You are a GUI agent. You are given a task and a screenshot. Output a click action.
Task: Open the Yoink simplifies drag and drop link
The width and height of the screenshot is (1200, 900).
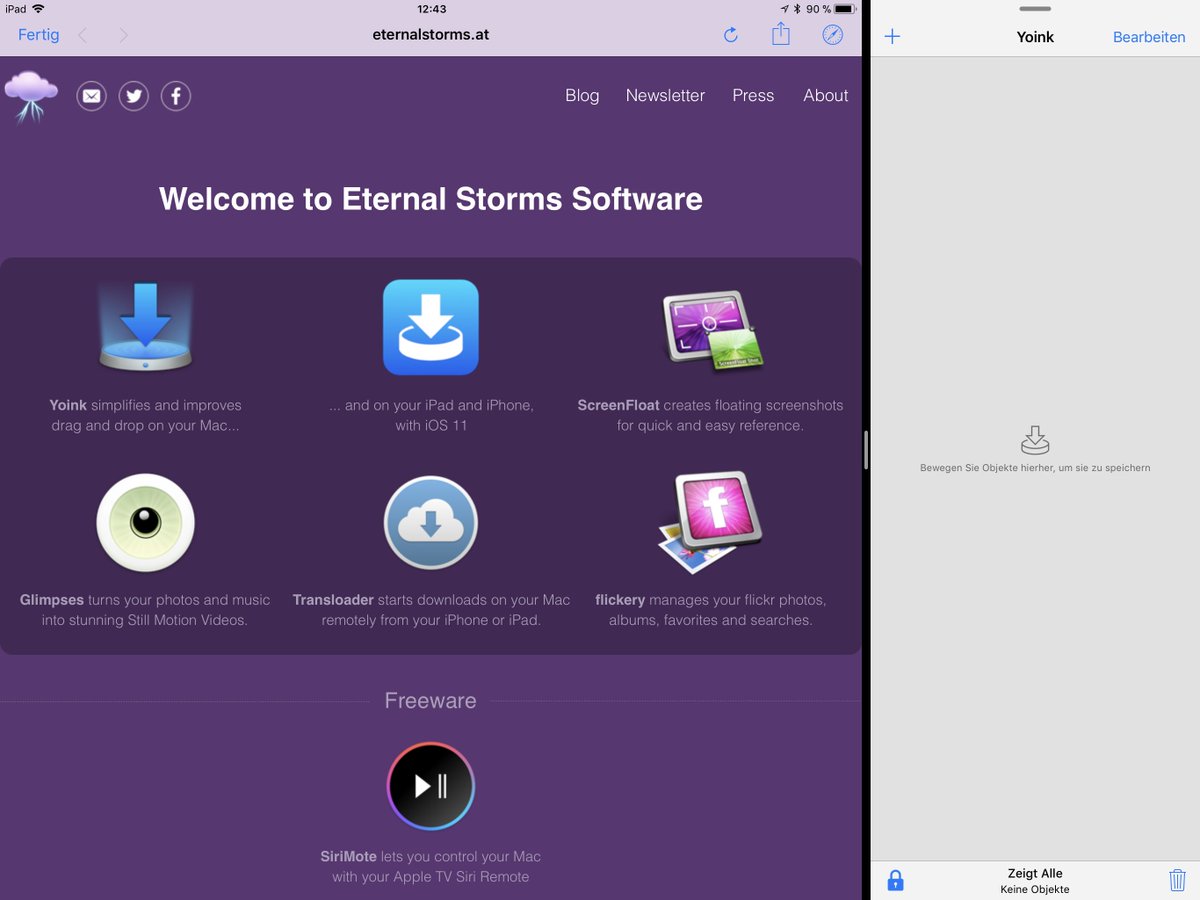tap(146, 415)
